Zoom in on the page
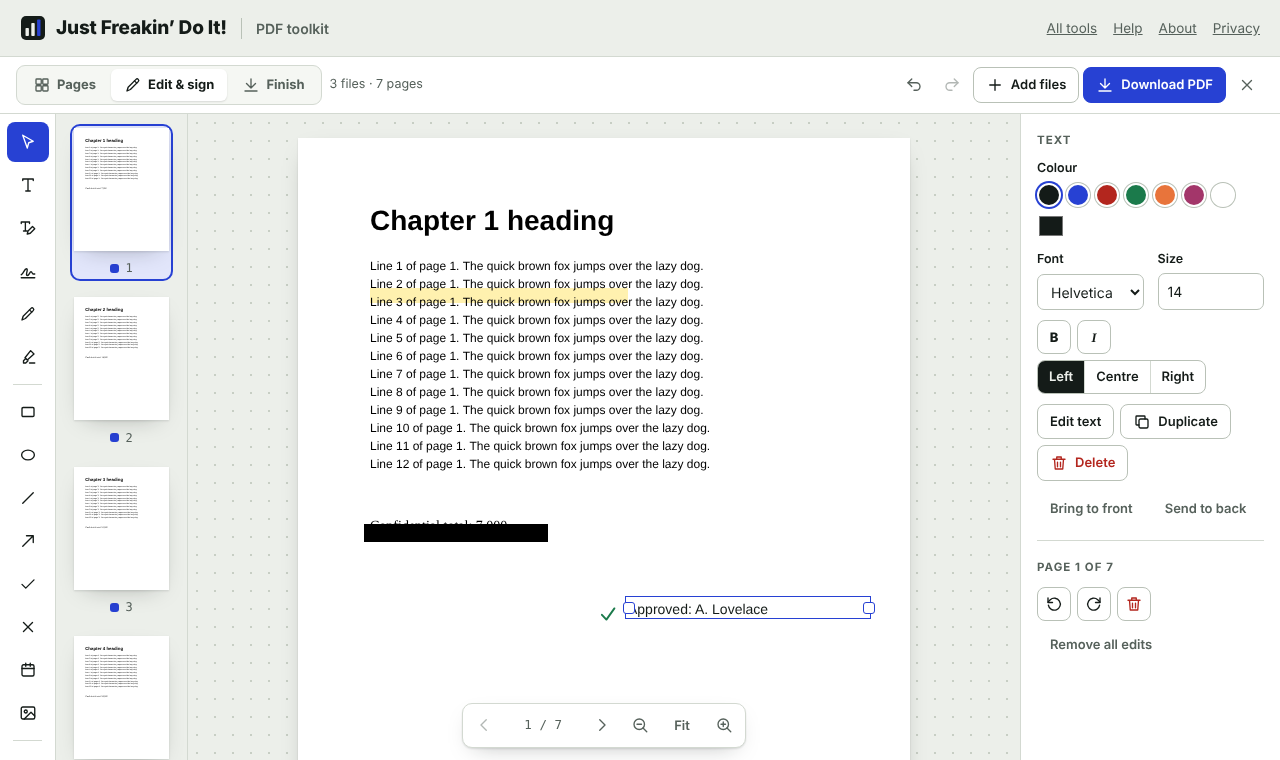Viewport: 1280px width, 760px height. point(724,725)
